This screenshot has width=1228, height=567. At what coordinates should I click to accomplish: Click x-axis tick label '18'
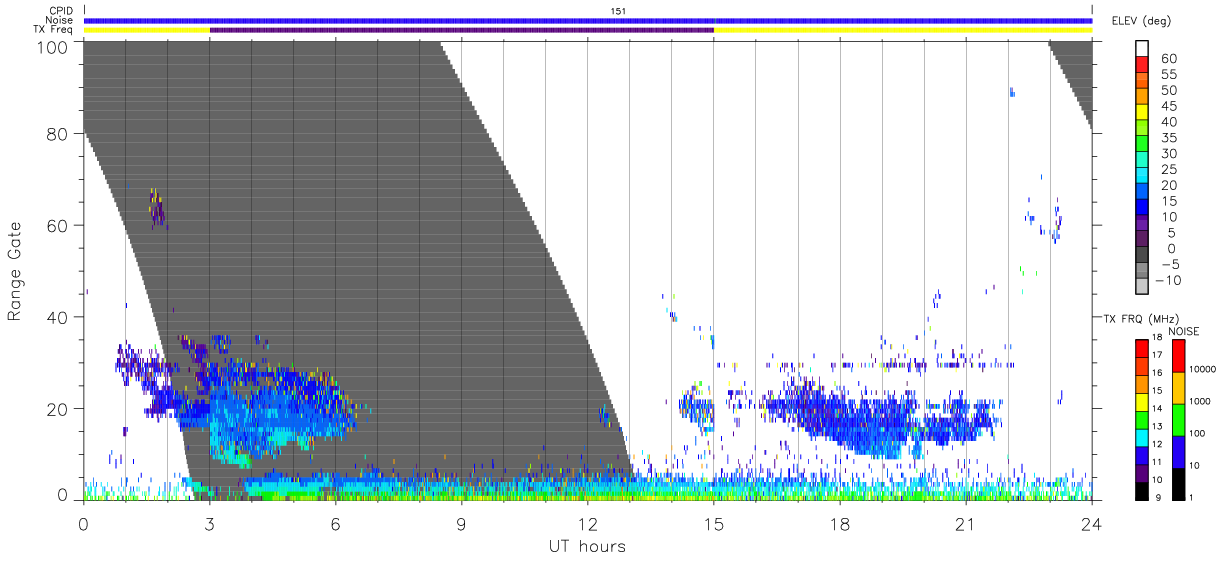pos(840,523)
